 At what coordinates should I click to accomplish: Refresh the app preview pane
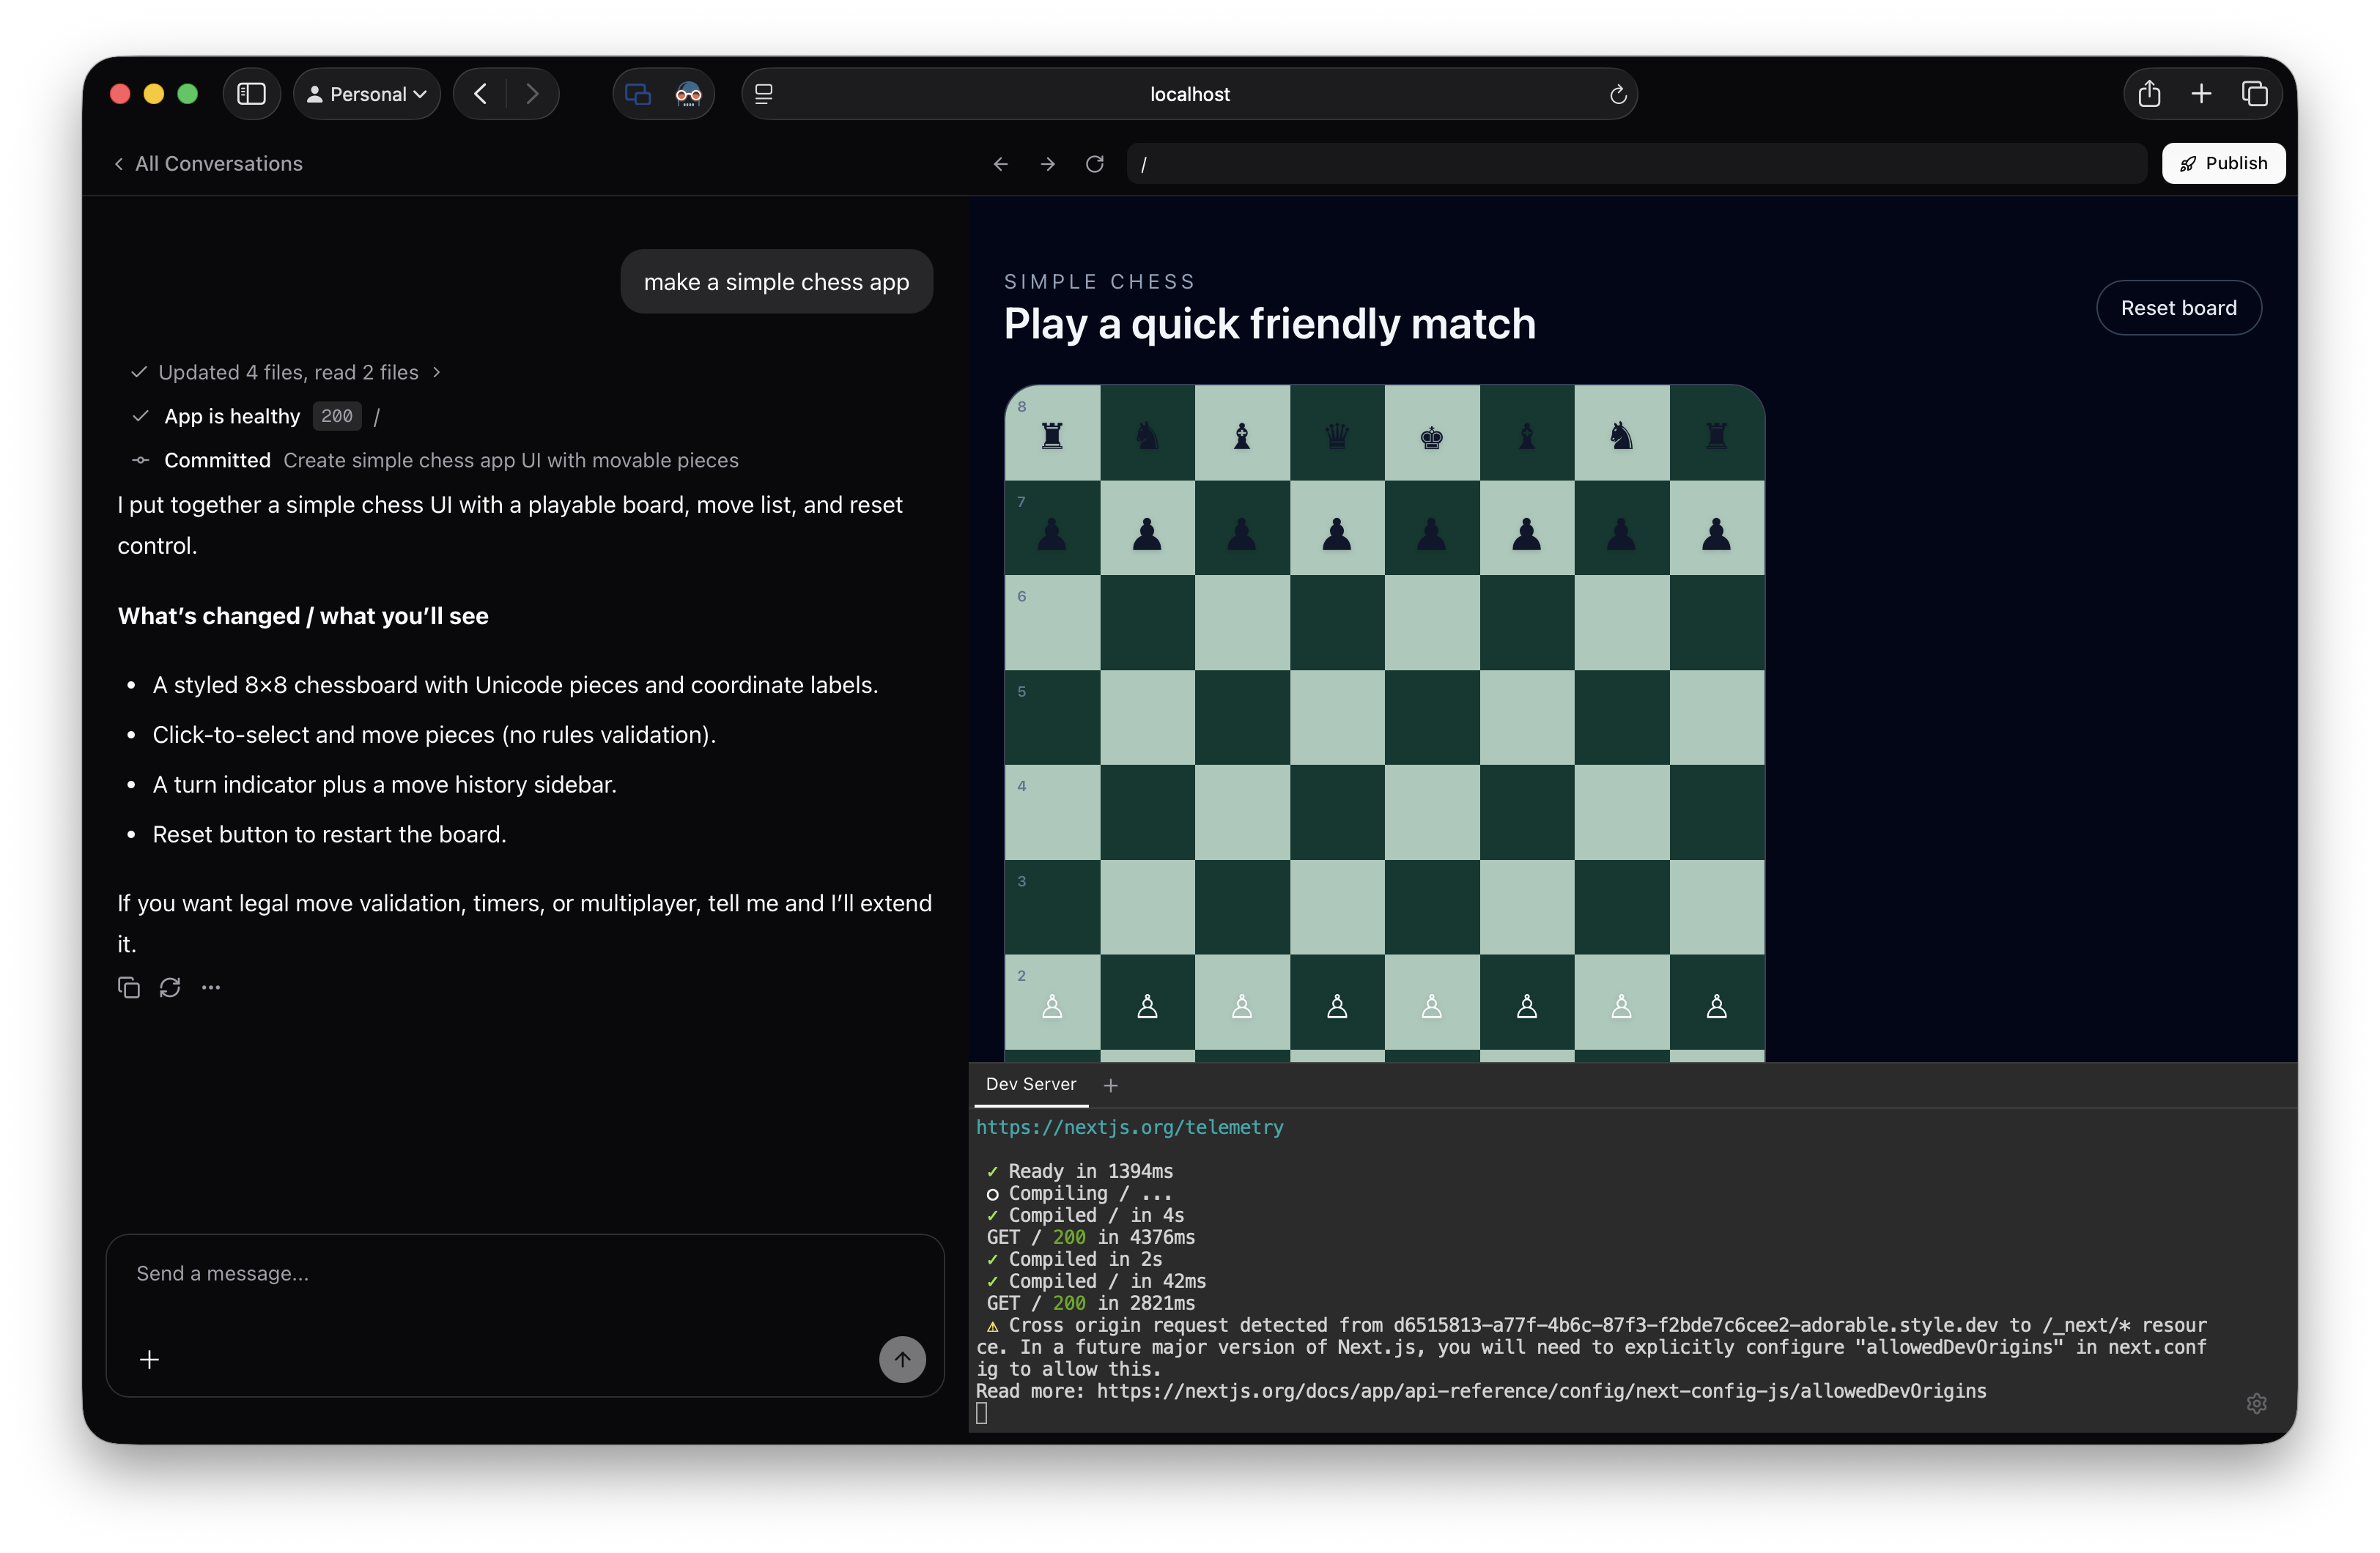click(1095, 163)
